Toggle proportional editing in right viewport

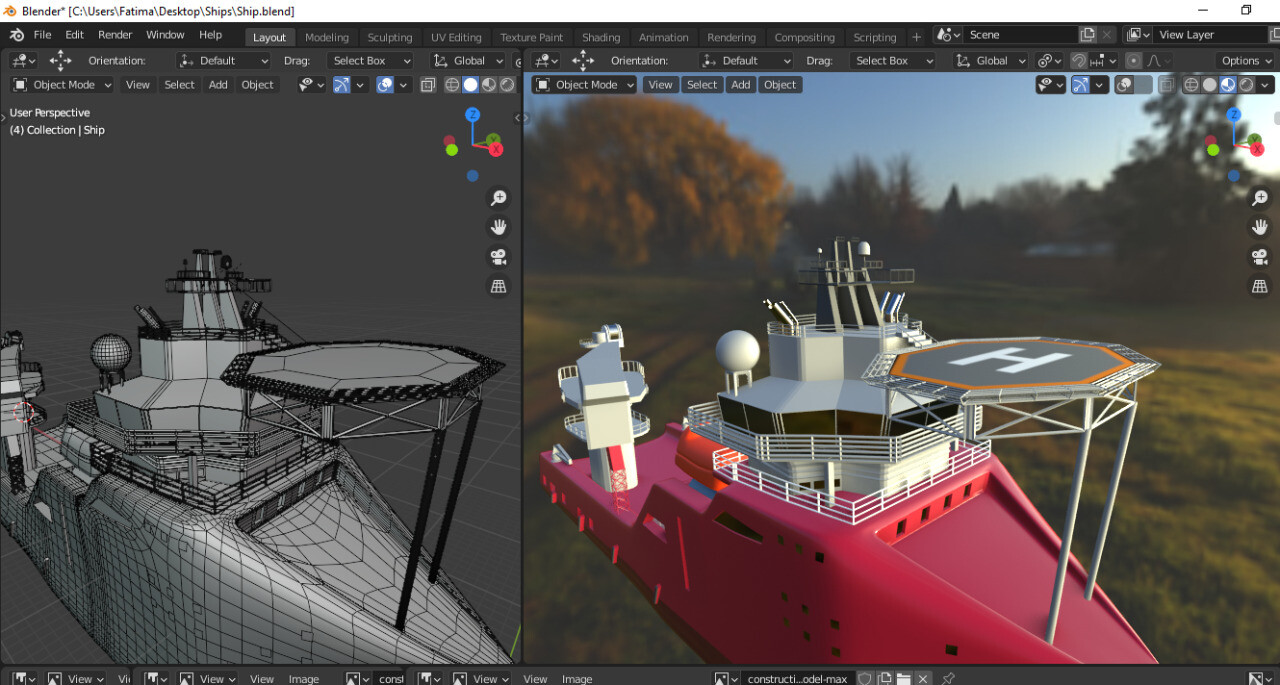coord(1133,61)
